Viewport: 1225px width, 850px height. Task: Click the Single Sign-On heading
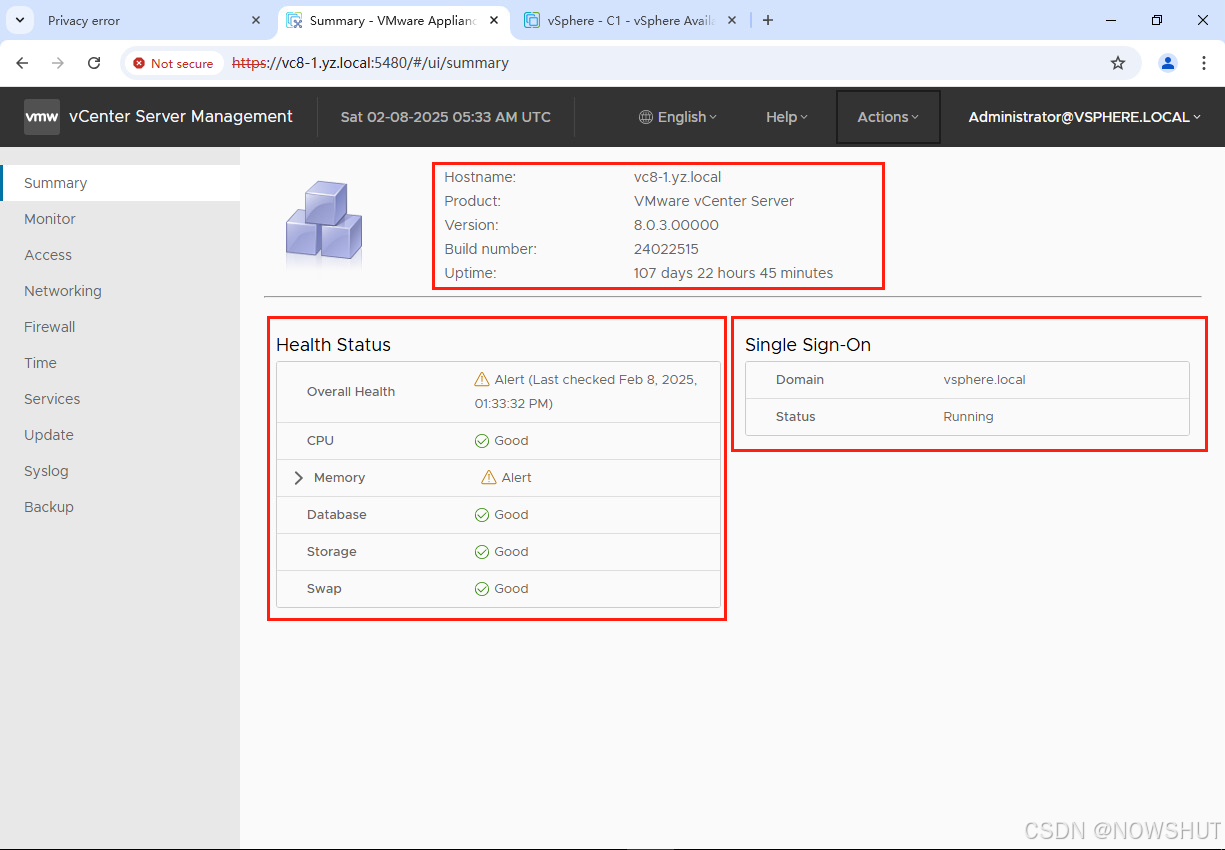click(808, 345)
